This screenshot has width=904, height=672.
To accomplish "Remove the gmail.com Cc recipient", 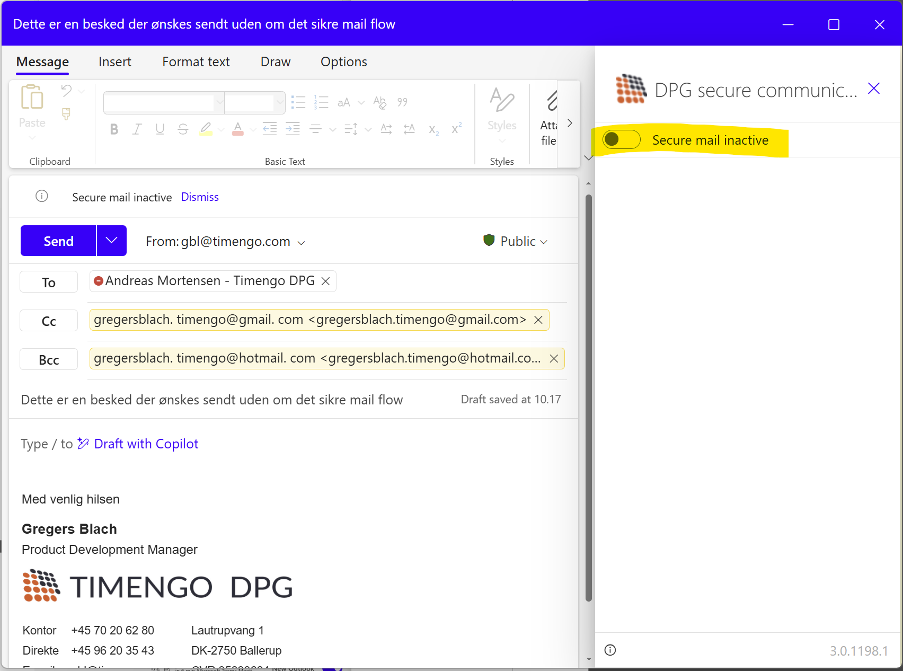I will pyautogui.click(x=538, y=320).
